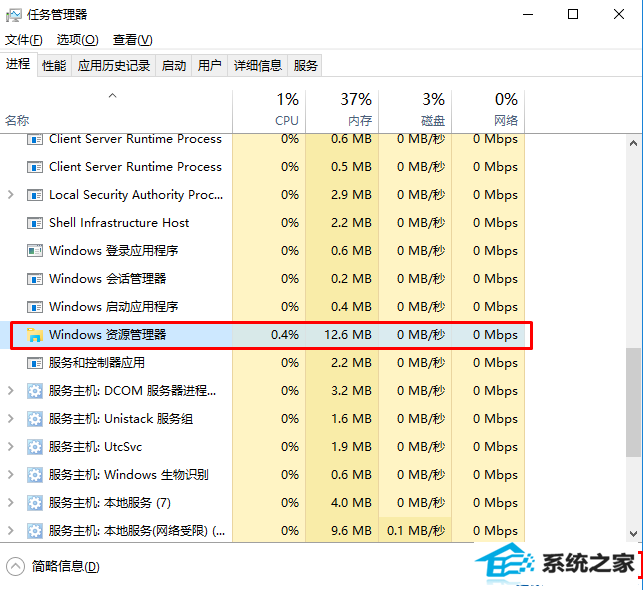Switch to the 启动 tab

(173, 66)
